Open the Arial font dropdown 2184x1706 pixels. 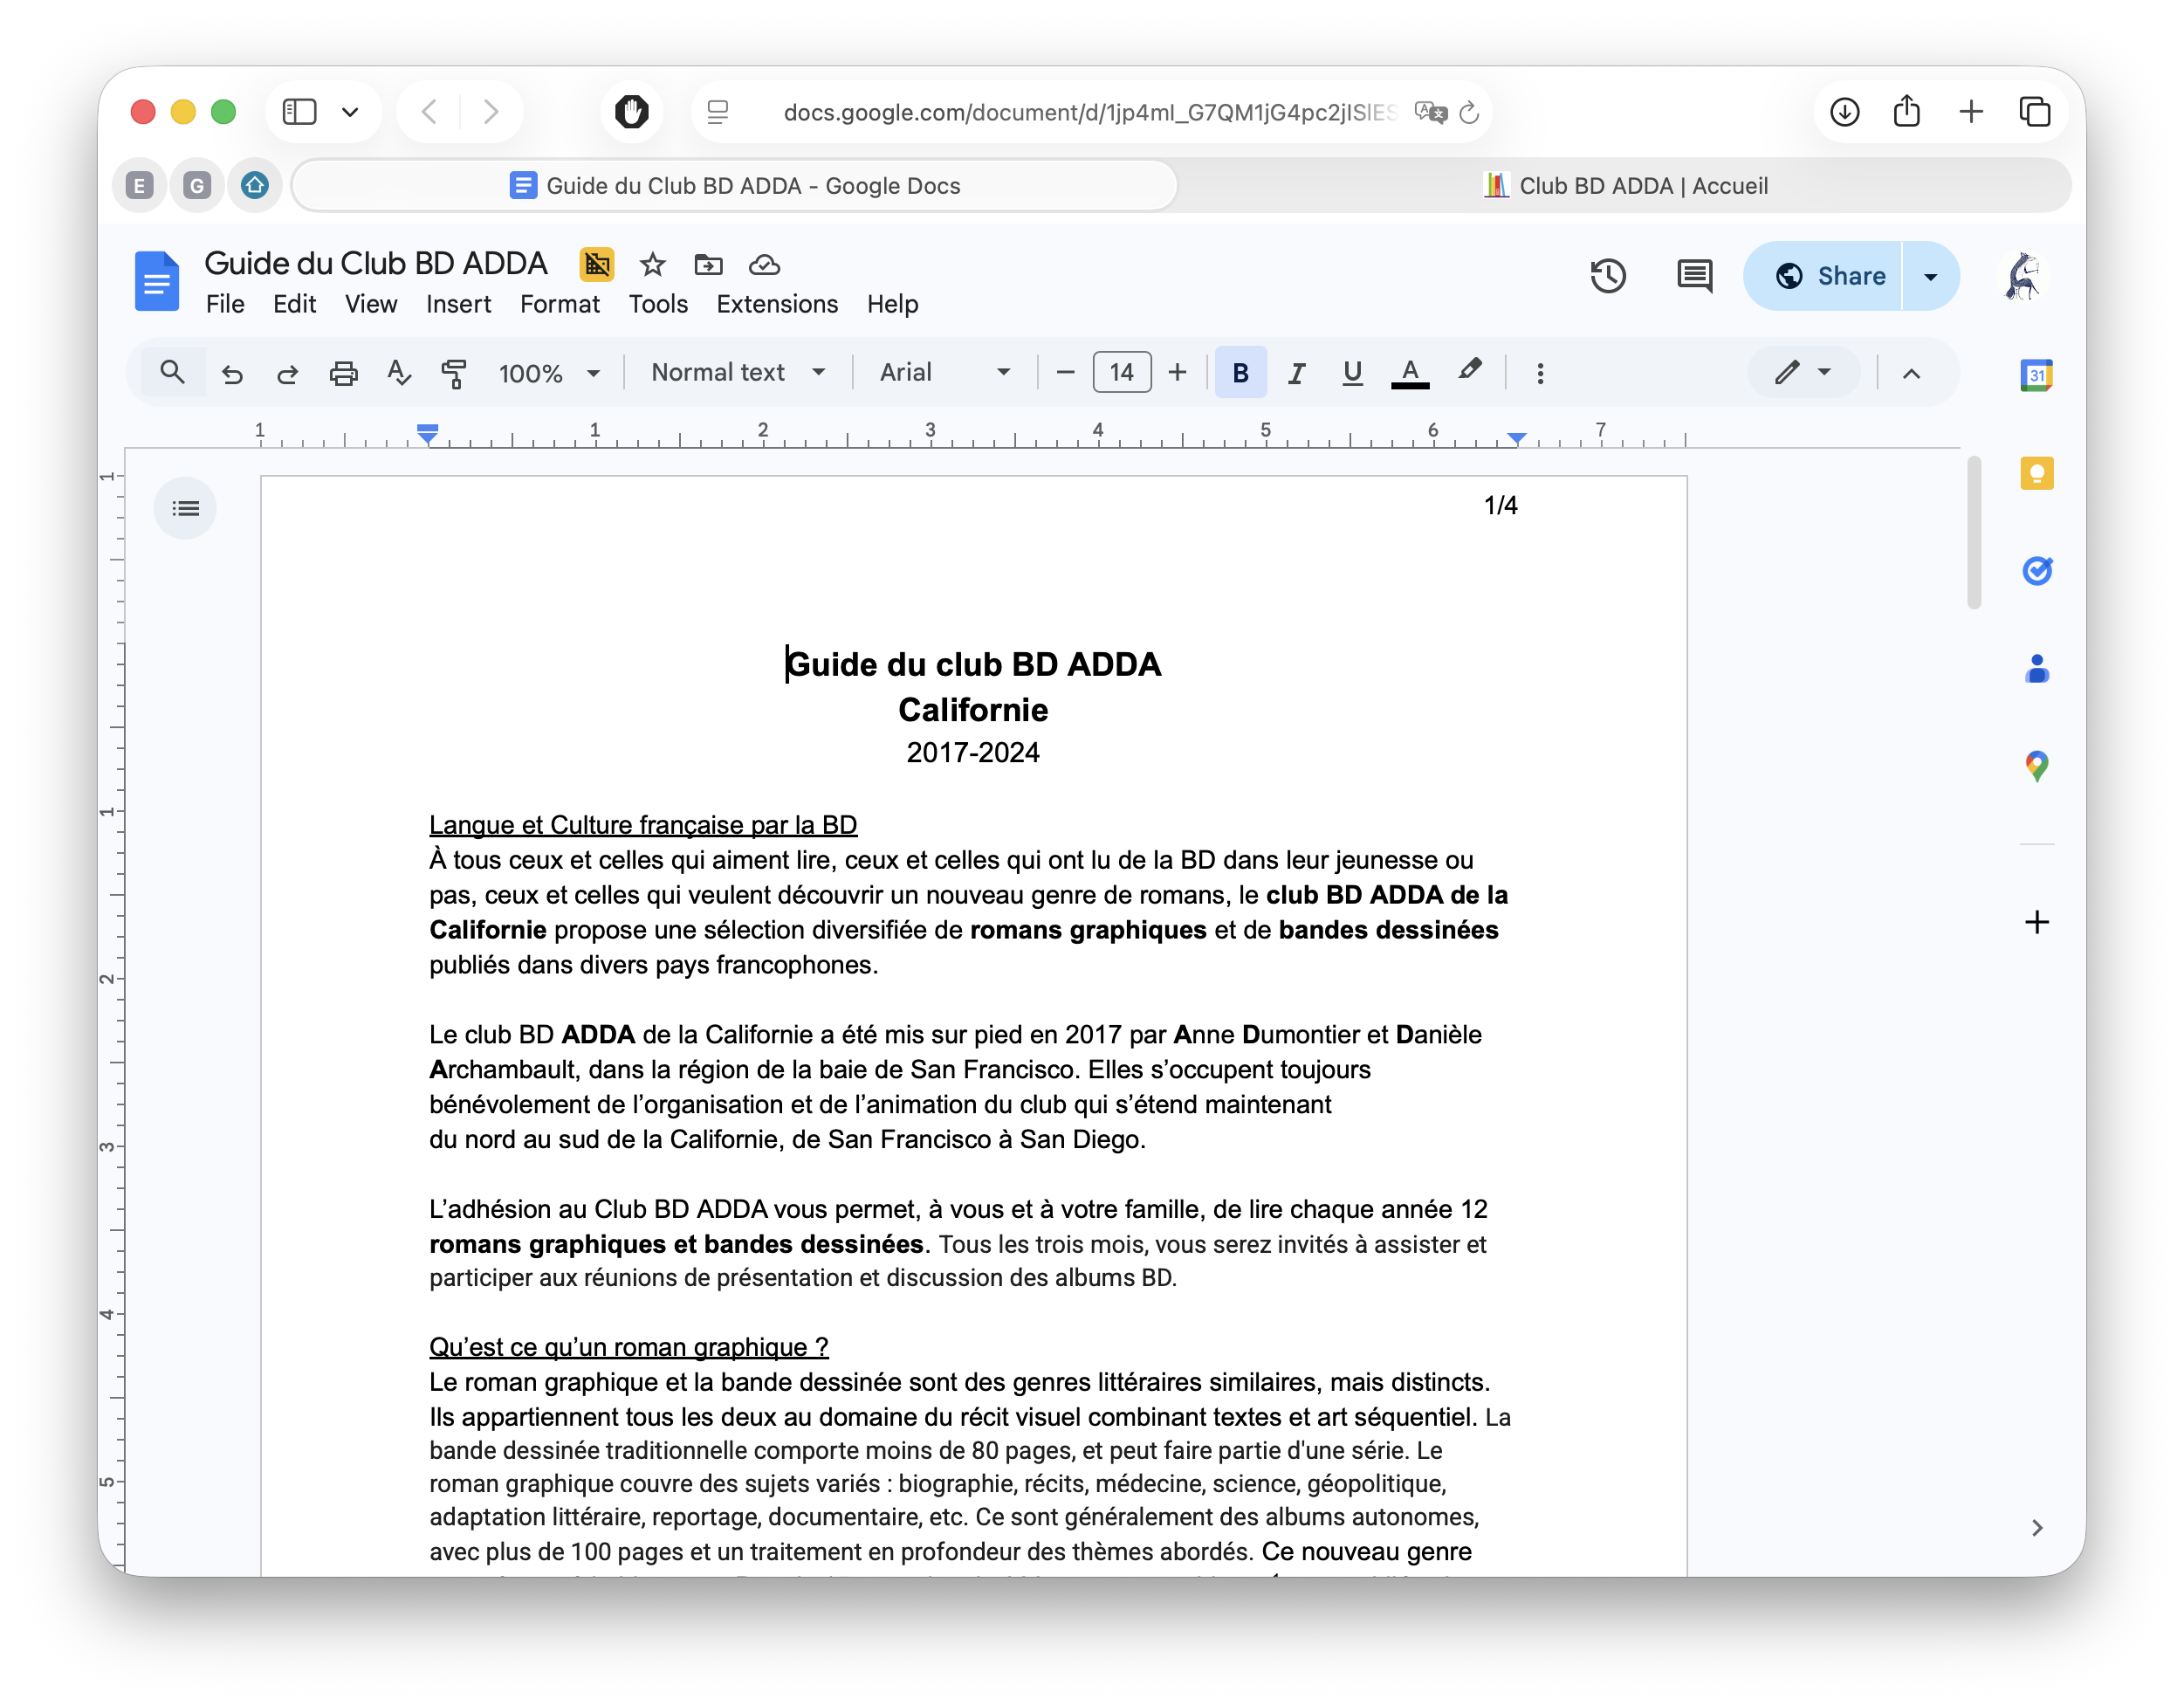(x=944, y=373)
